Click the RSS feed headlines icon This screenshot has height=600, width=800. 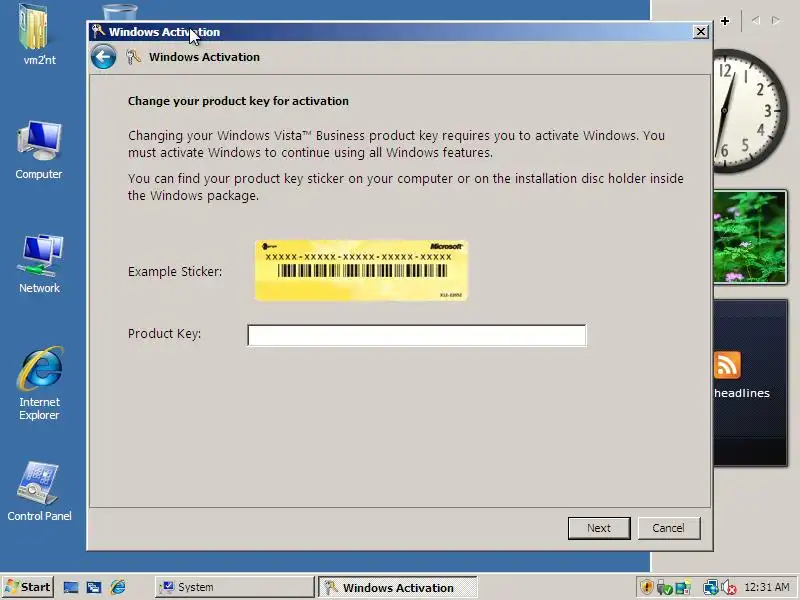pyautogui.click(x=727, y=365)
